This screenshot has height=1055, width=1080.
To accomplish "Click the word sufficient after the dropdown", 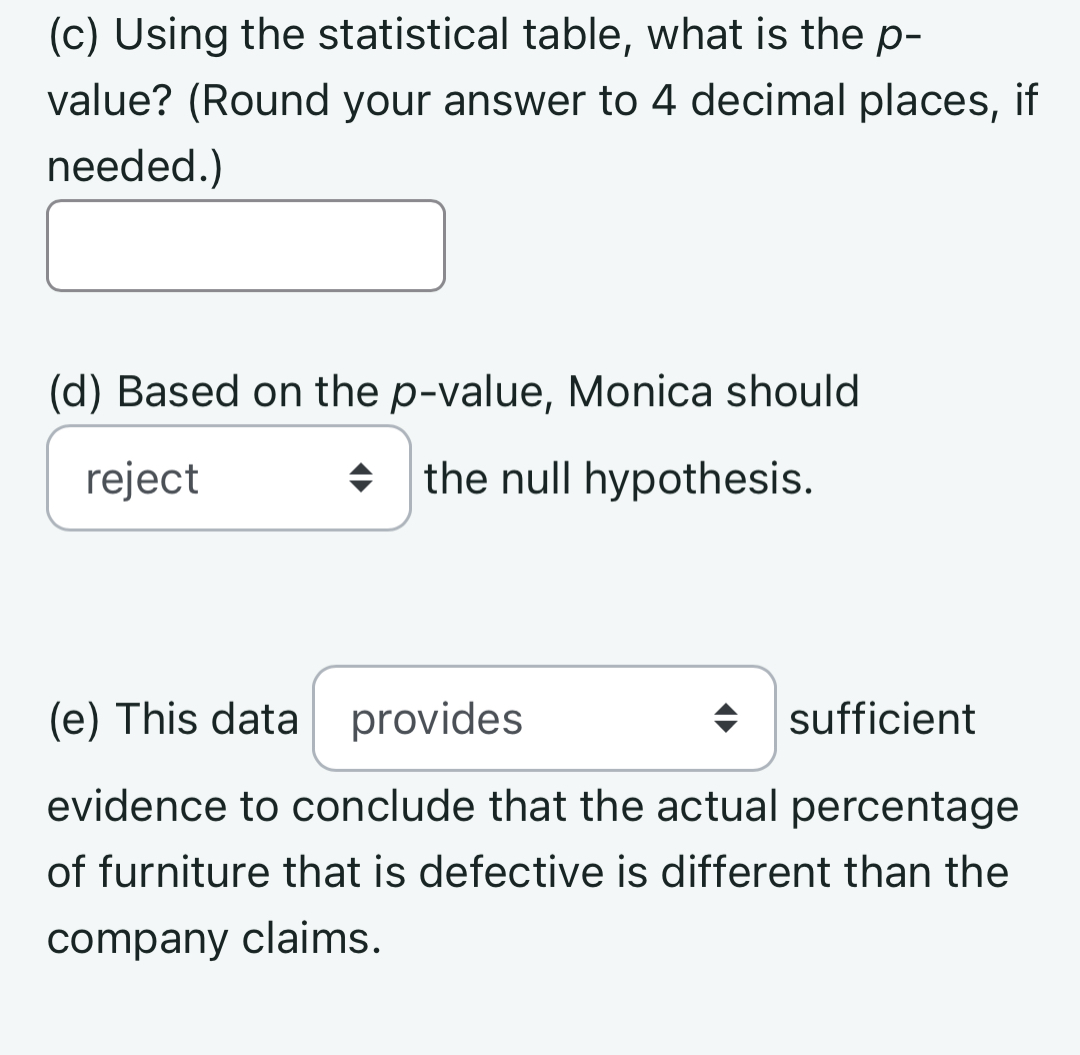I will (x=881, y=719).
